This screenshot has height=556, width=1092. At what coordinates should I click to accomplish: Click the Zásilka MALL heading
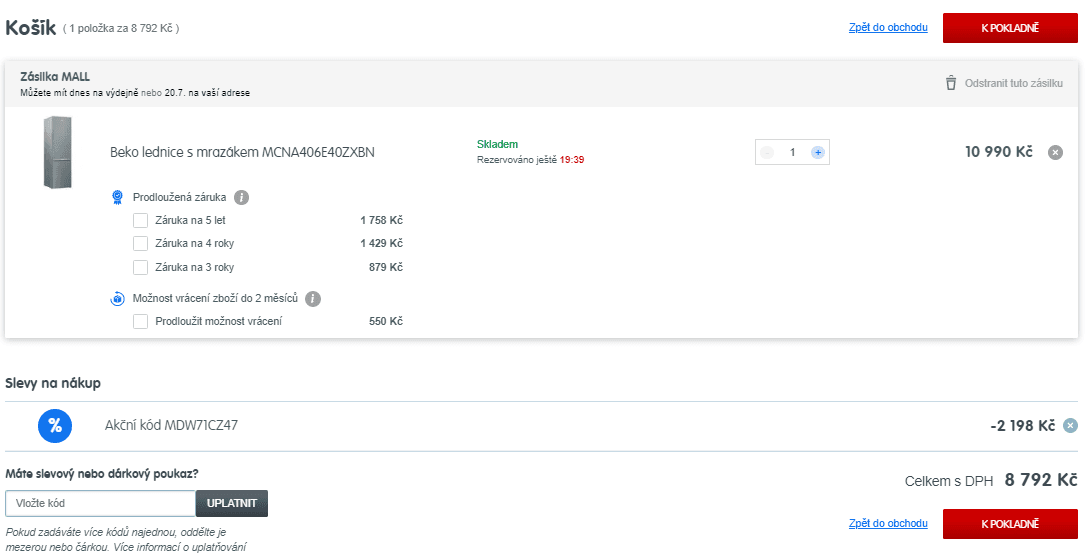coord(55,77)
